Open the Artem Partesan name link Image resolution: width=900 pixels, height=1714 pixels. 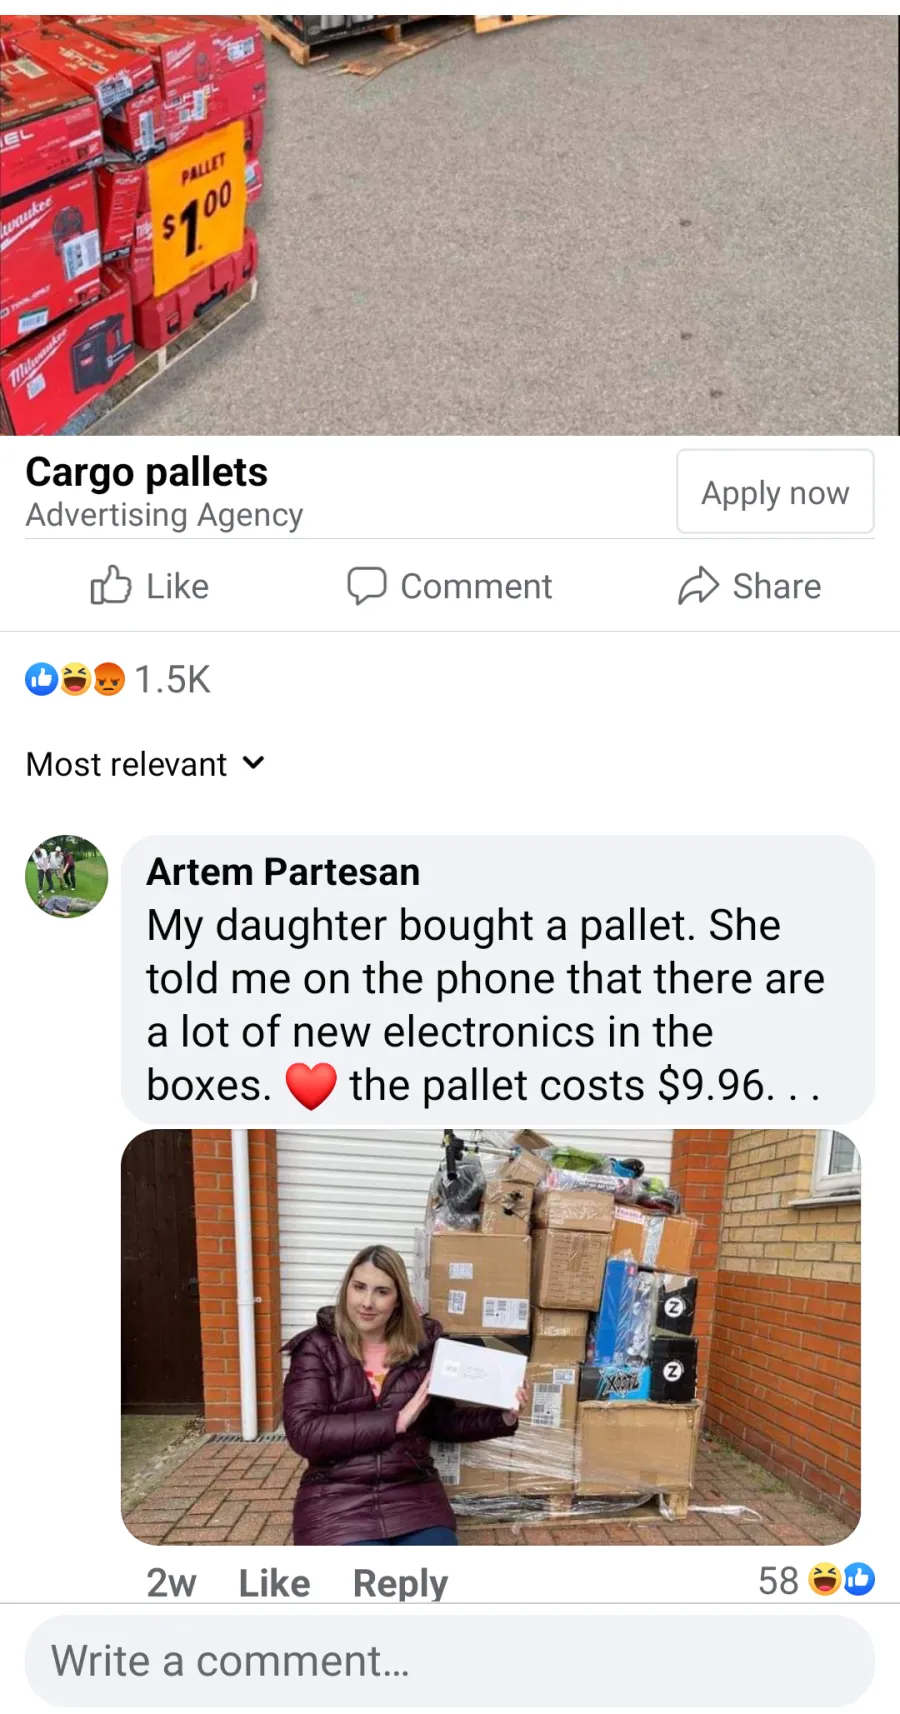tap(283, 872)
